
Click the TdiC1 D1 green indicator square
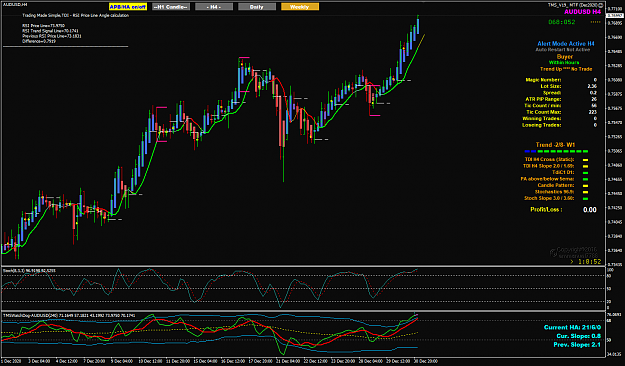point(586,173)
